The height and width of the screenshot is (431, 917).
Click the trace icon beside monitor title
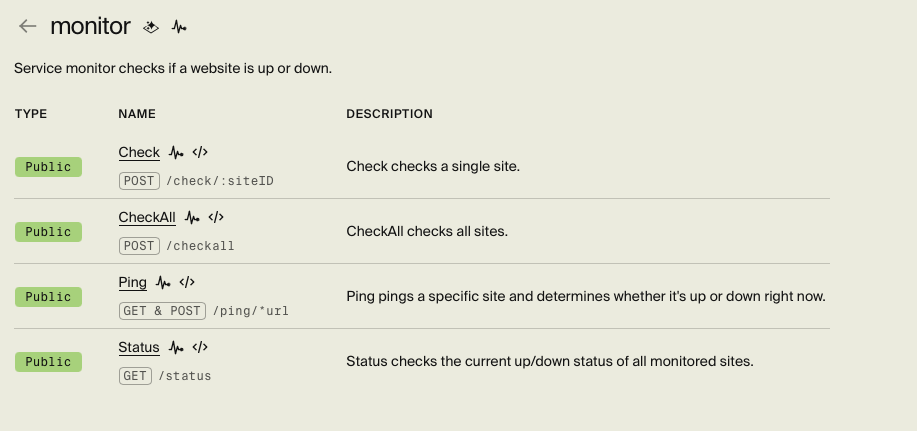pos(179,27)
